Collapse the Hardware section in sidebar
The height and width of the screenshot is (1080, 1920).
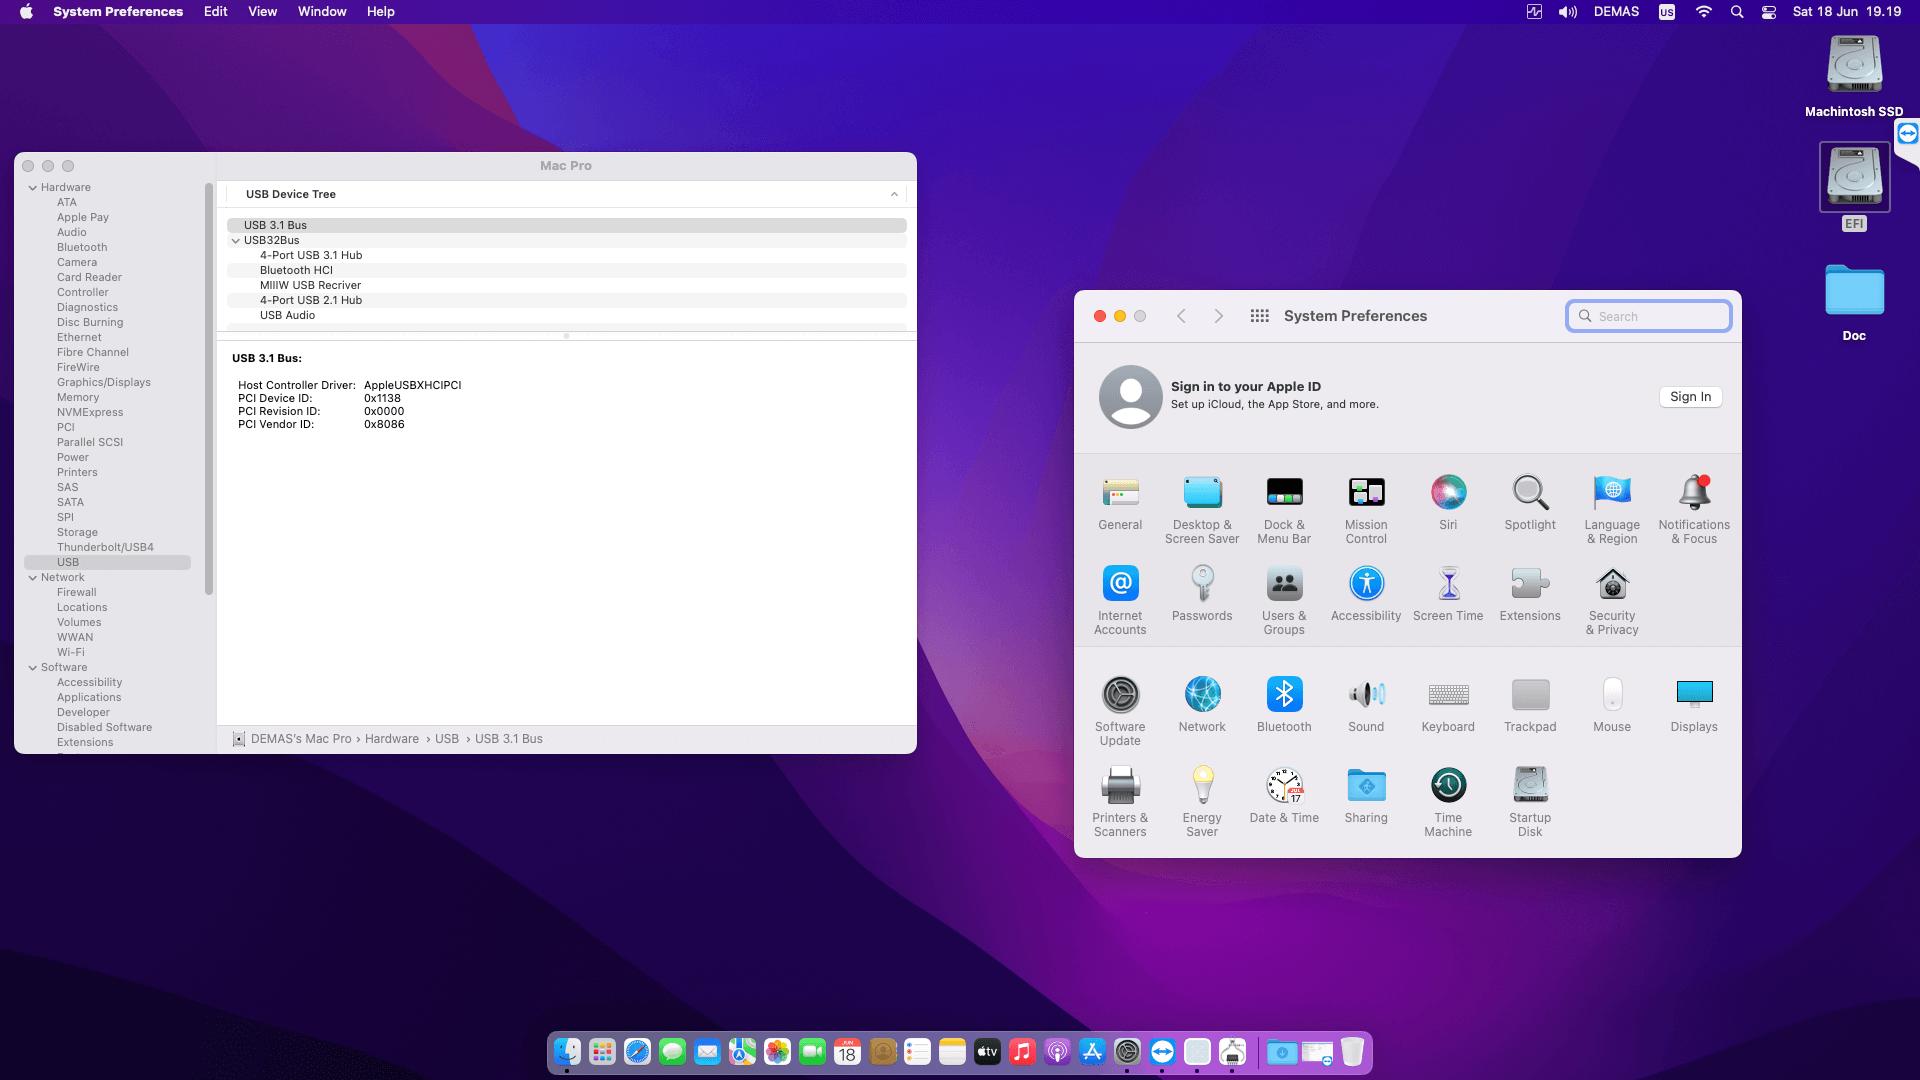pos(33,188)
